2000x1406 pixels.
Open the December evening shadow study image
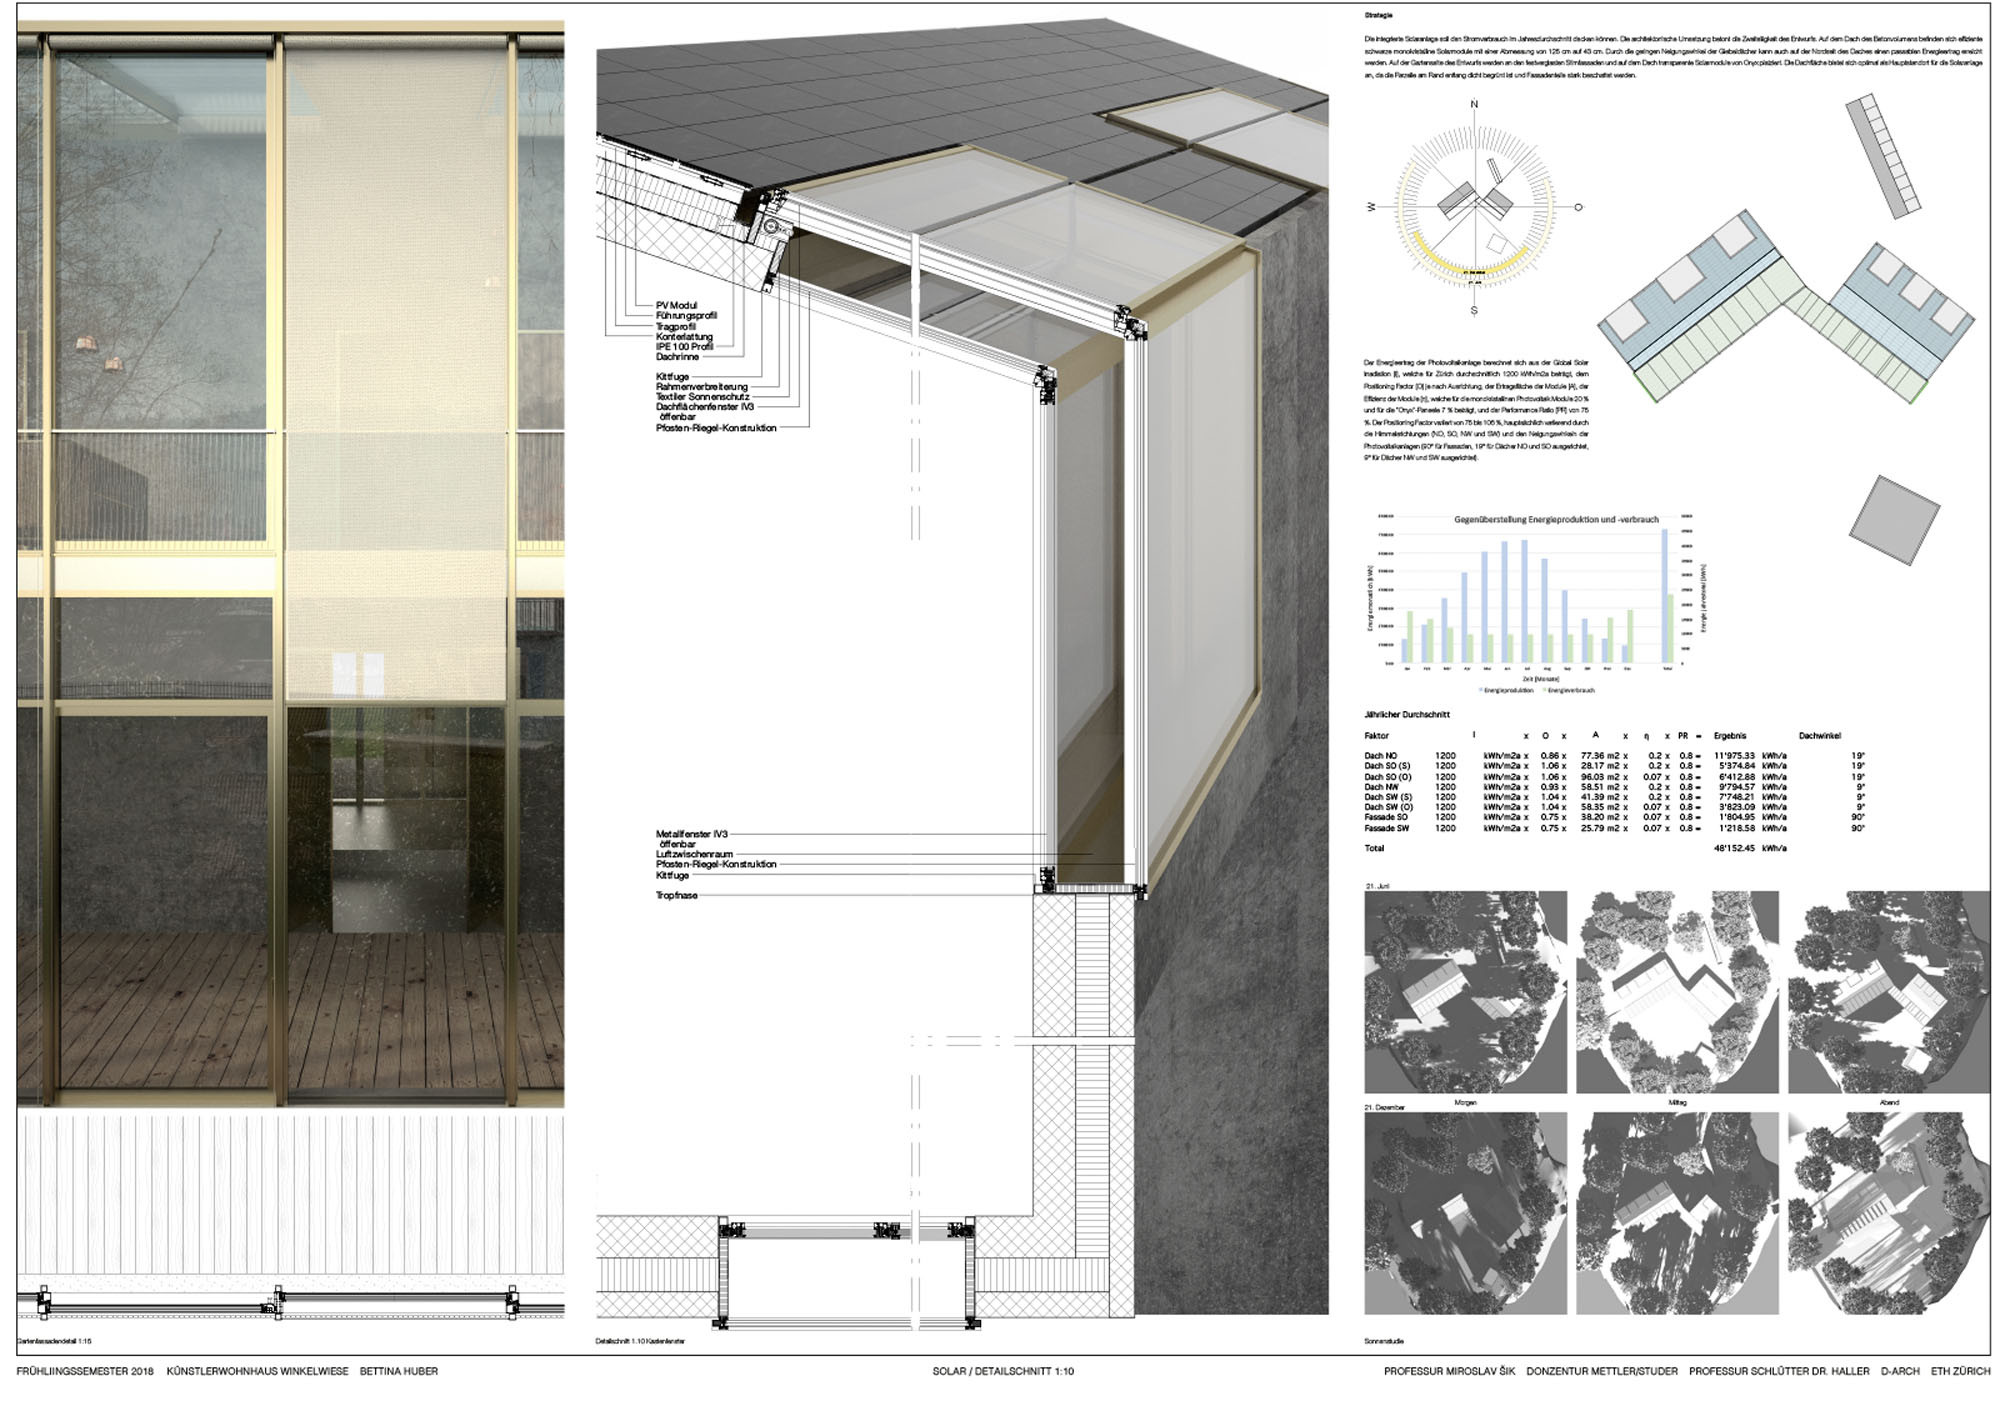1889,1213
